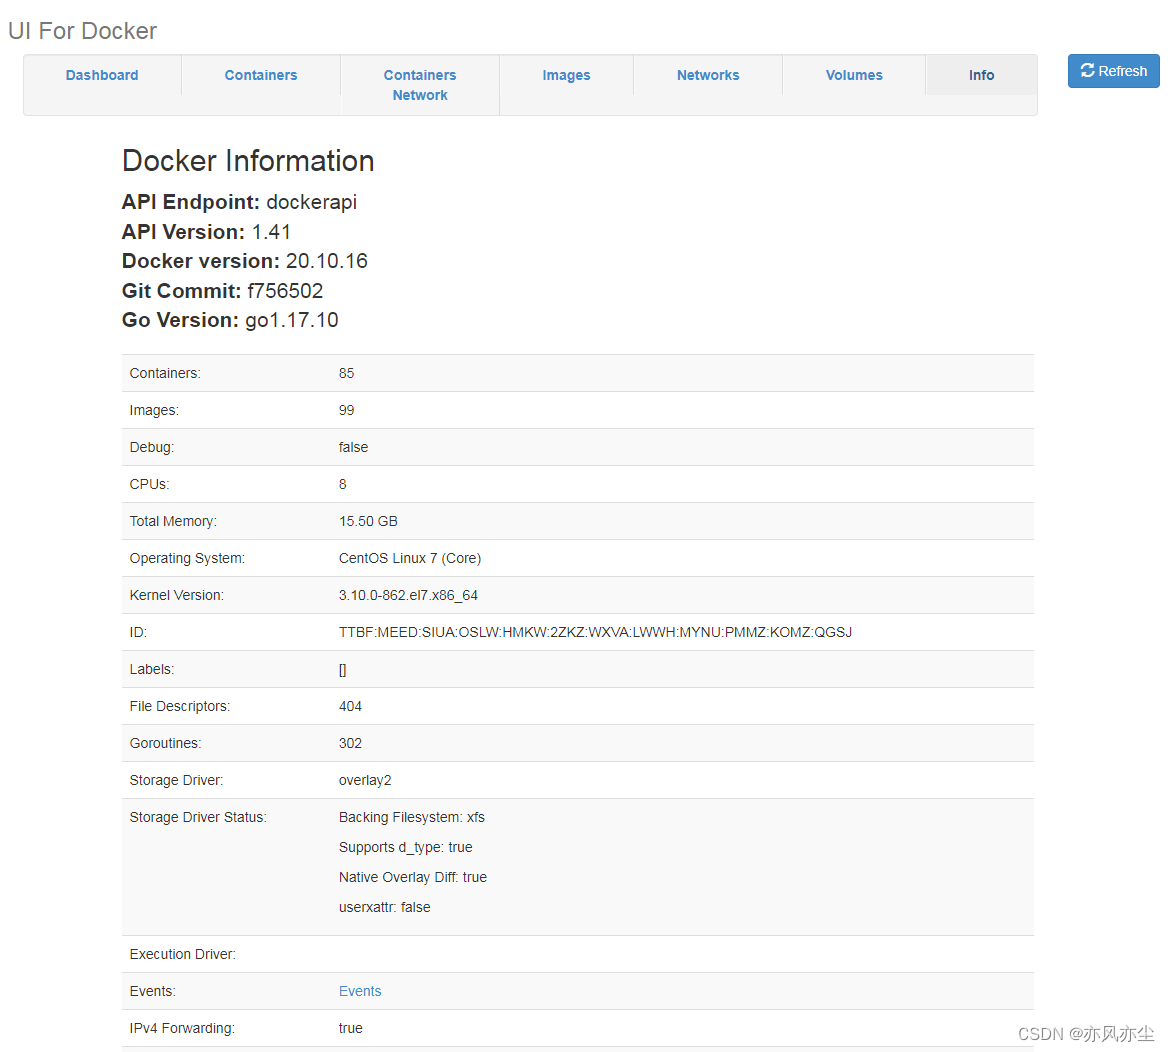1170x1052 pixels.
Task: Click the Storage Driver Status label
Action: click(198, 817)
